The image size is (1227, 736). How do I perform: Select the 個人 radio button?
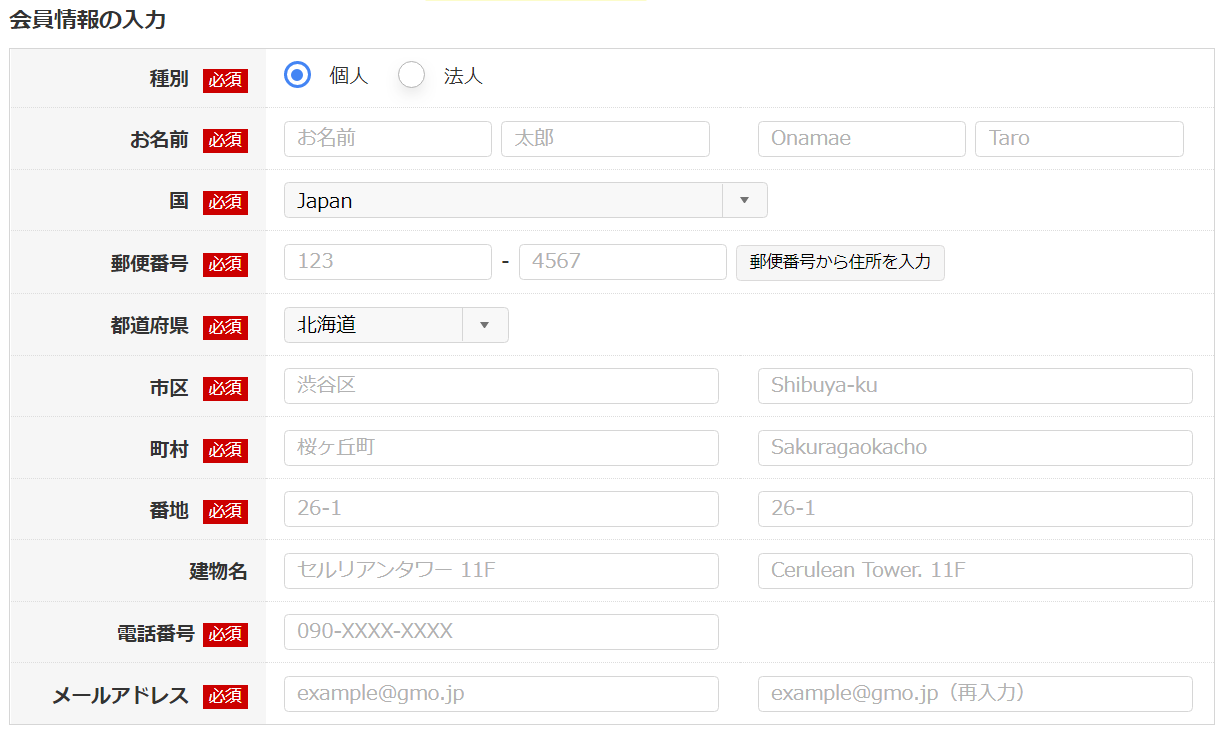pos(298,75)
